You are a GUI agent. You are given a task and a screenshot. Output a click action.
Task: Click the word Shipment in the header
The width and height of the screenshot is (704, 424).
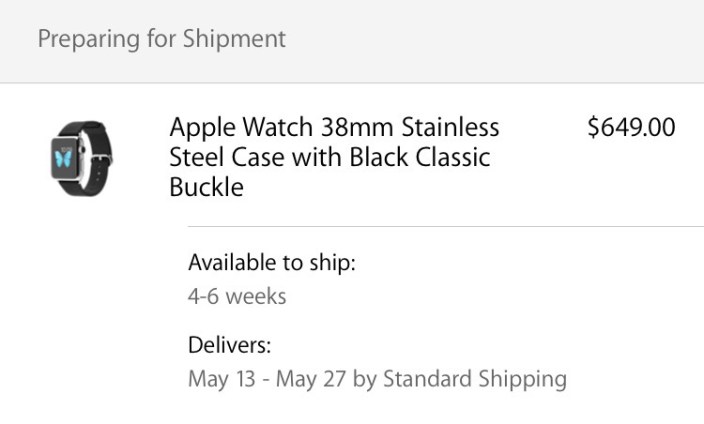[x=236, y=39]
